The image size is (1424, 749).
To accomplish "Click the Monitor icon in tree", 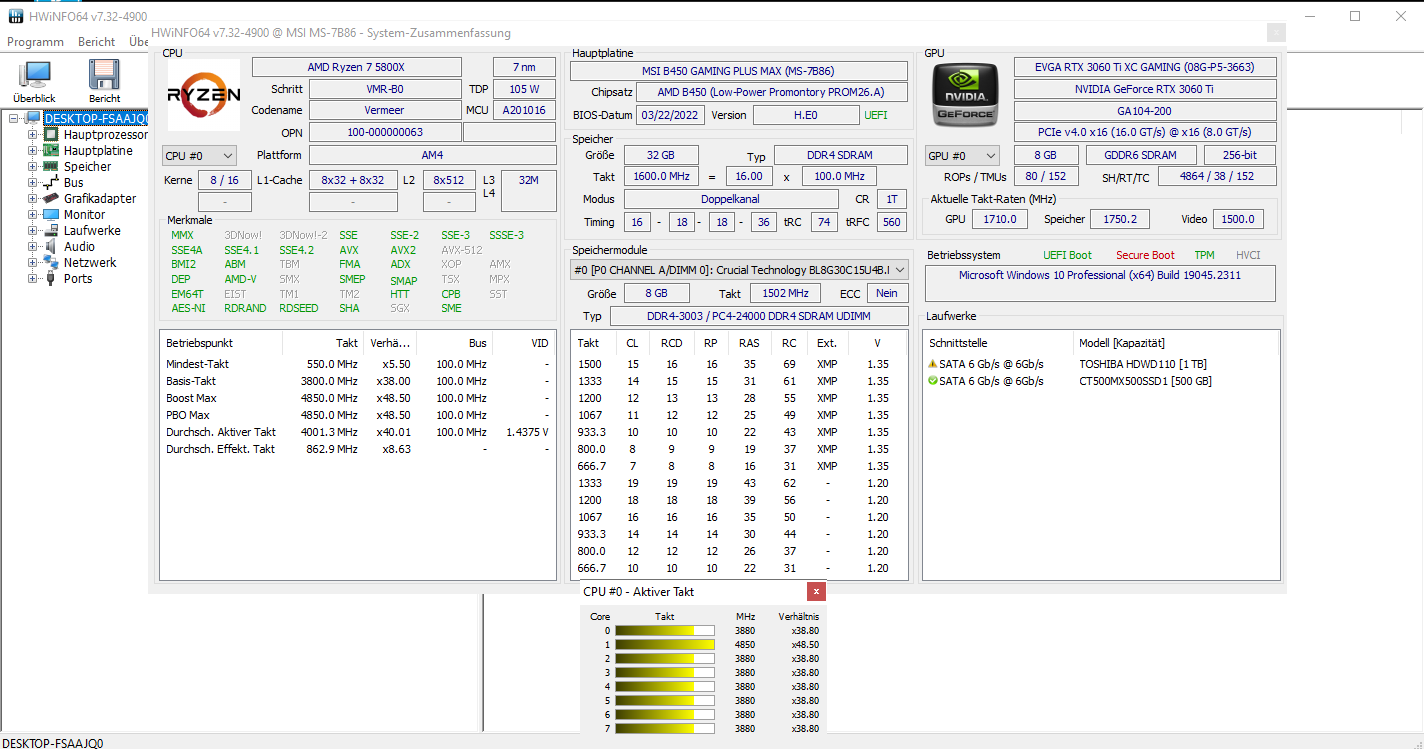I will (51, 215).
